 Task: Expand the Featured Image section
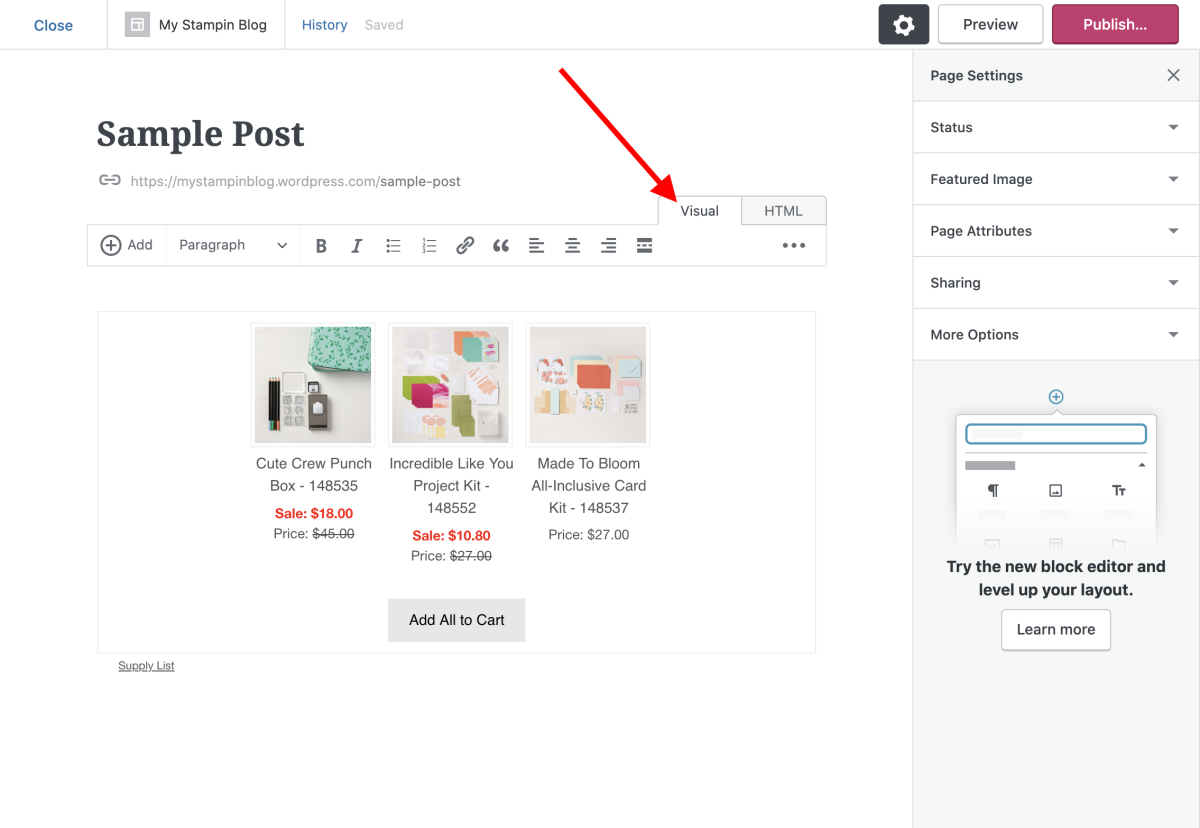pyautogui.click(x=1056, y=179)
